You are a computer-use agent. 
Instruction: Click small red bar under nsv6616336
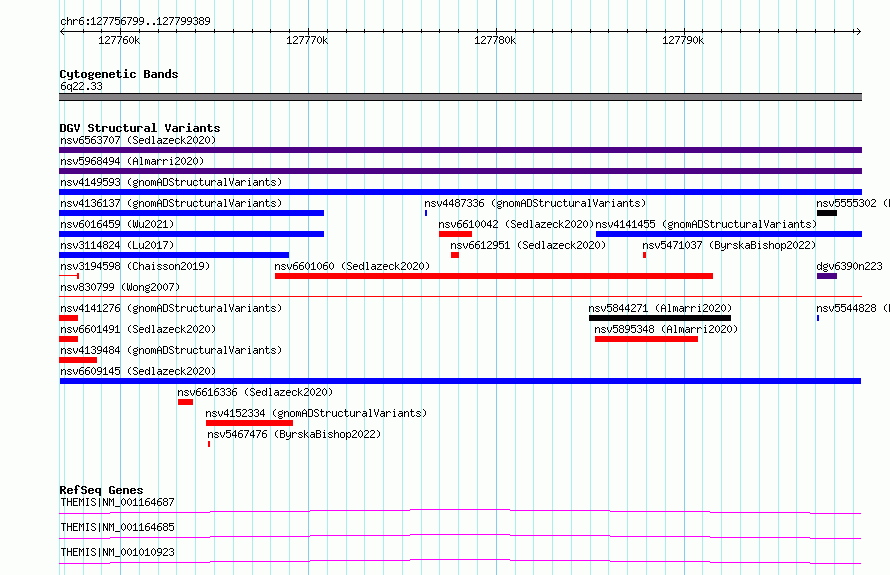[185, 402]
